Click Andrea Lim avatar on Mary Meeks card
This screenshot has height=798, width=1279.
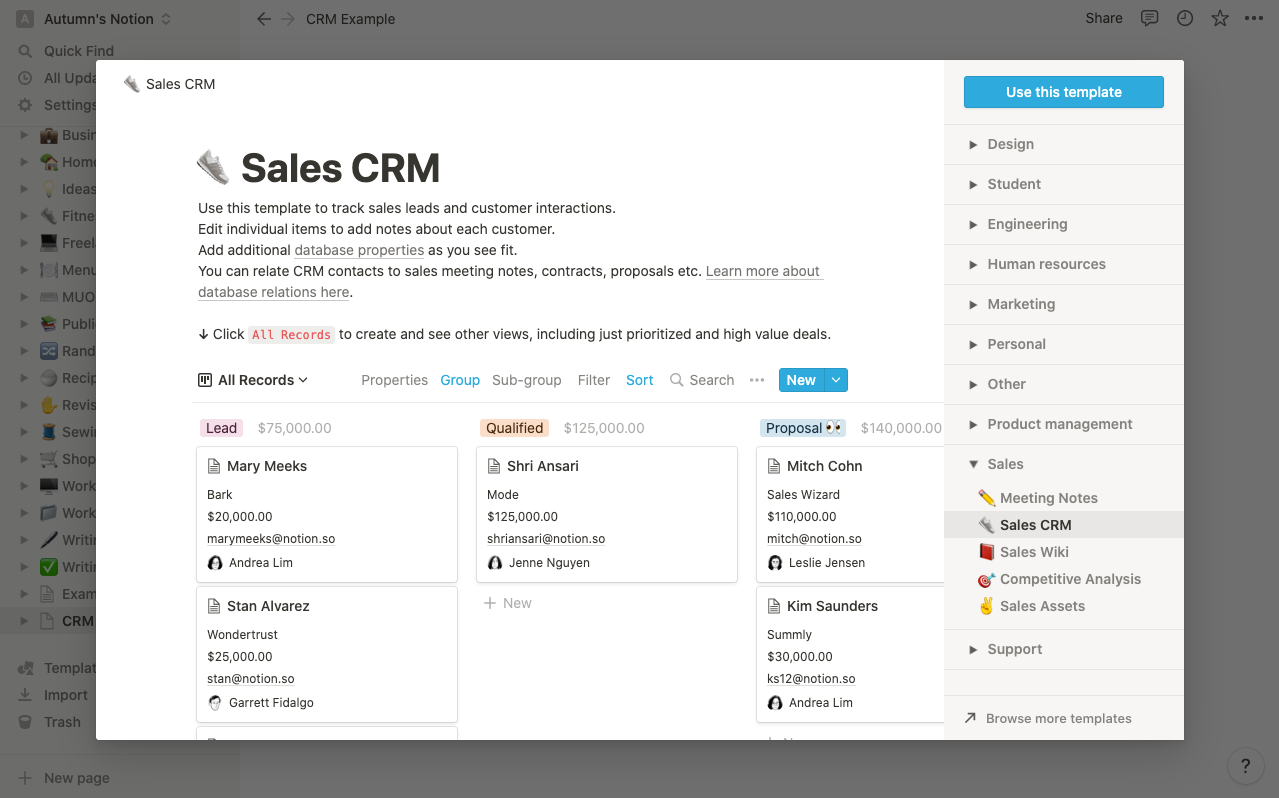(x=215, y=563)
